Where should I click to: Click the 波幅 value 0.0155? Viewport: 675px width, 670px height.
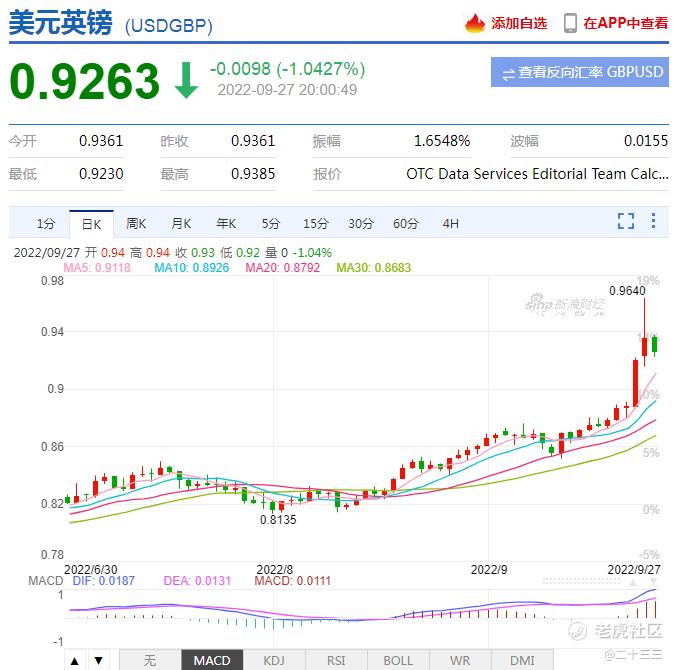coord(646,141)
